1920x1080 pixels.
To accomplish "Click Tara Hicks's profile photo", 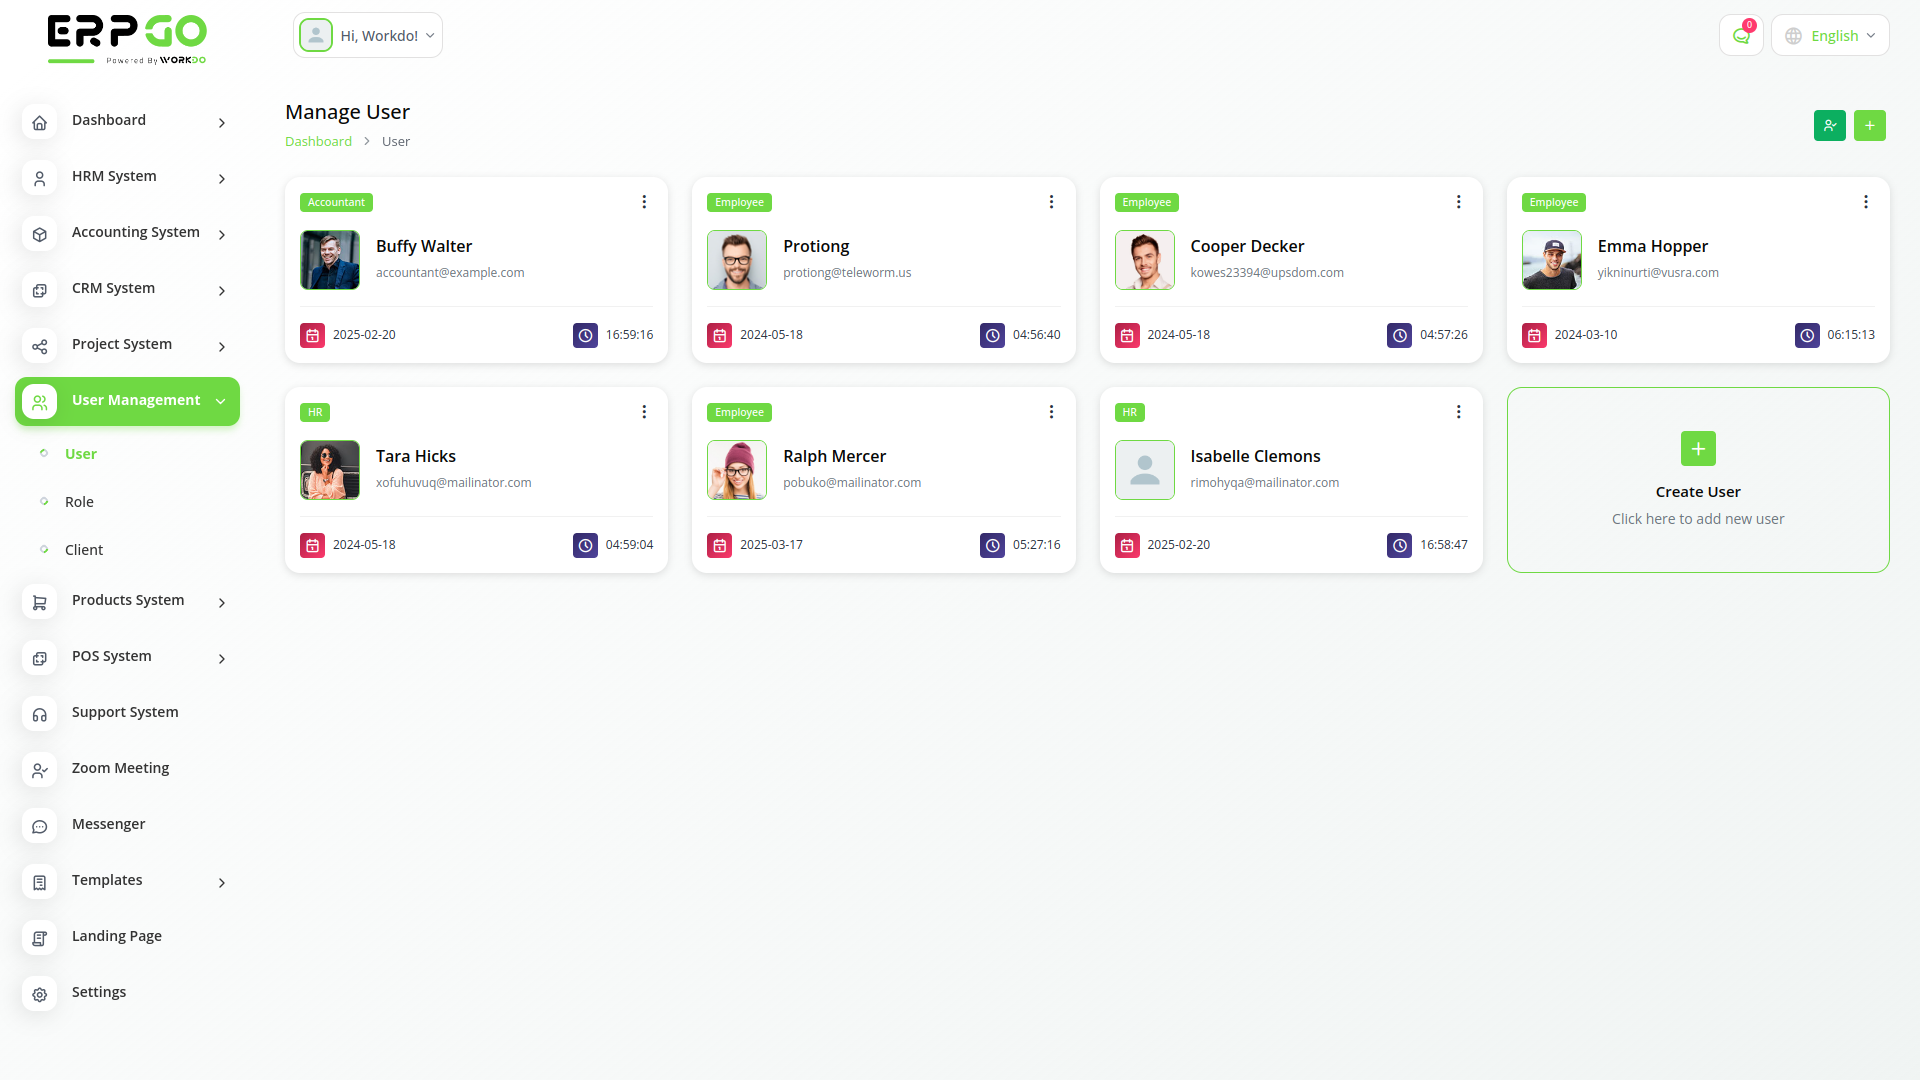I will pos(330,469).
